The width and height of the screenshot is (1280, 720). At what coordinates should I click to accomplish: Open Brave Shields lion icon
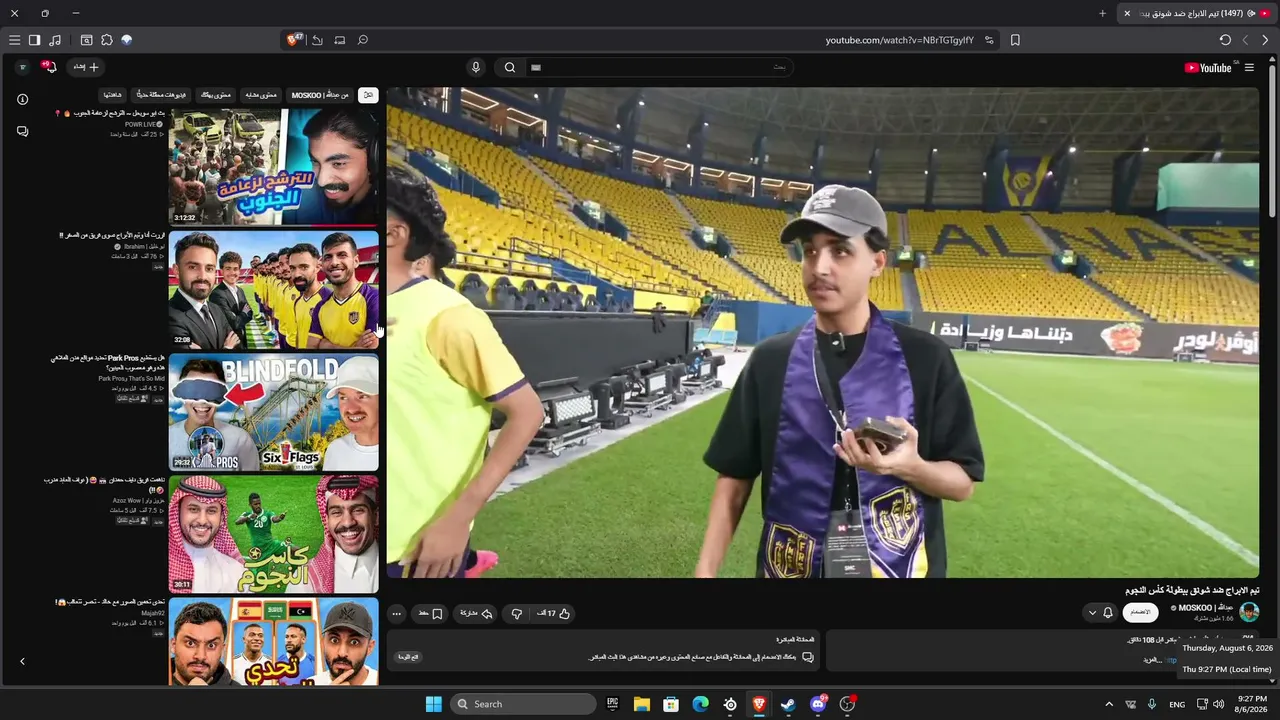coord(295,40)
